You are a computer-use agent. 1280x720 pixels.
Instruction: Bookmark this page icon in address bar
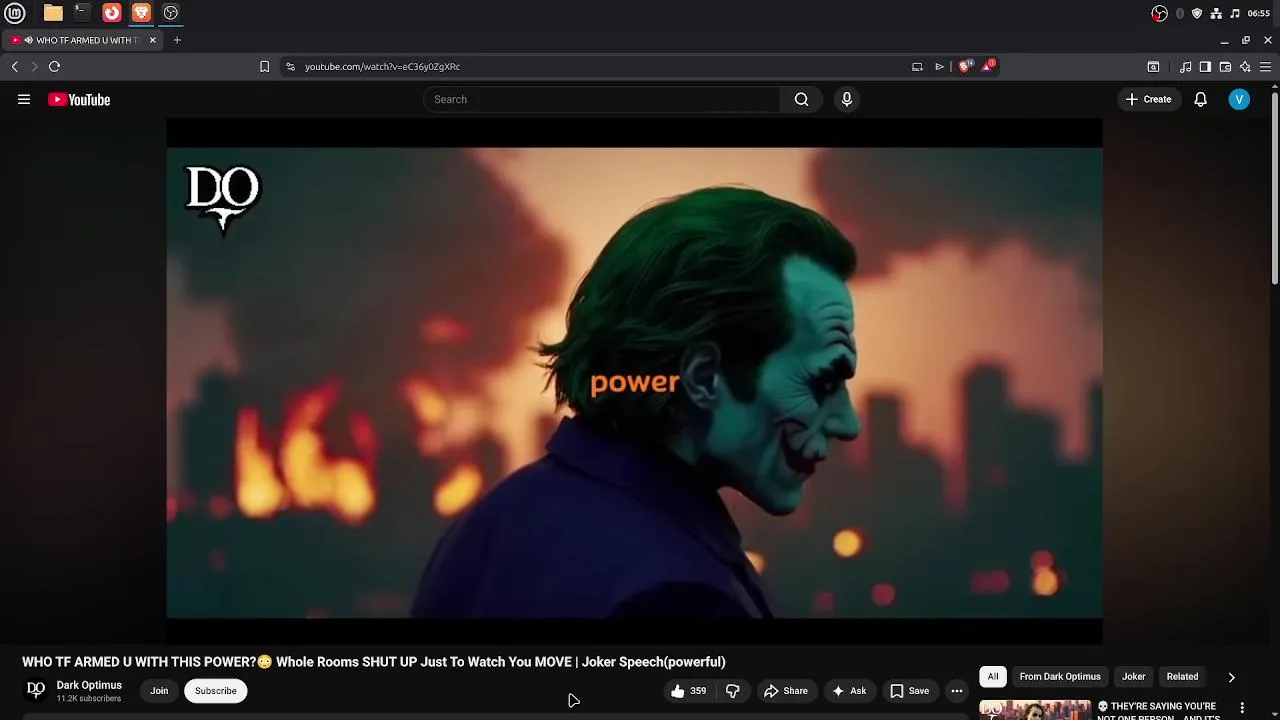(264, 66)
